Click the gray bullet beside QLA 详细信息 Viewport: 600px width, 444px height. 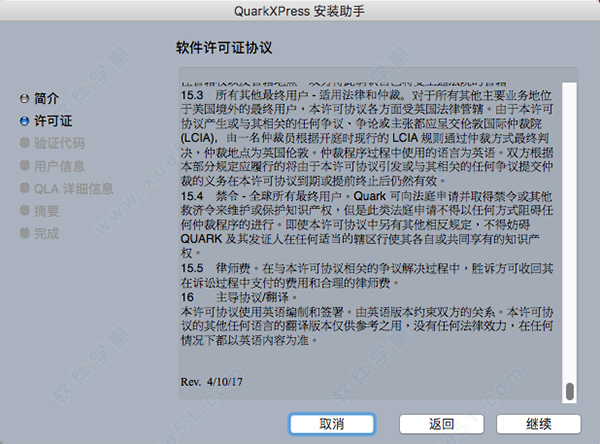click(x=24, y=188)
